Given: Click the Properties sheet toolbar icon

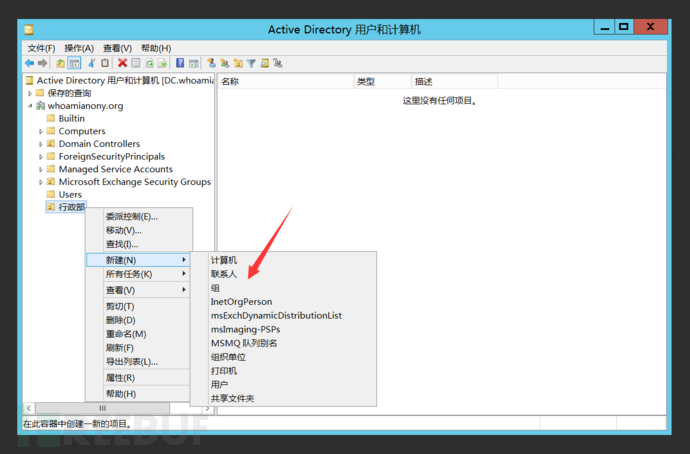Looking at the screenshot, I should [x=136, y=63].
